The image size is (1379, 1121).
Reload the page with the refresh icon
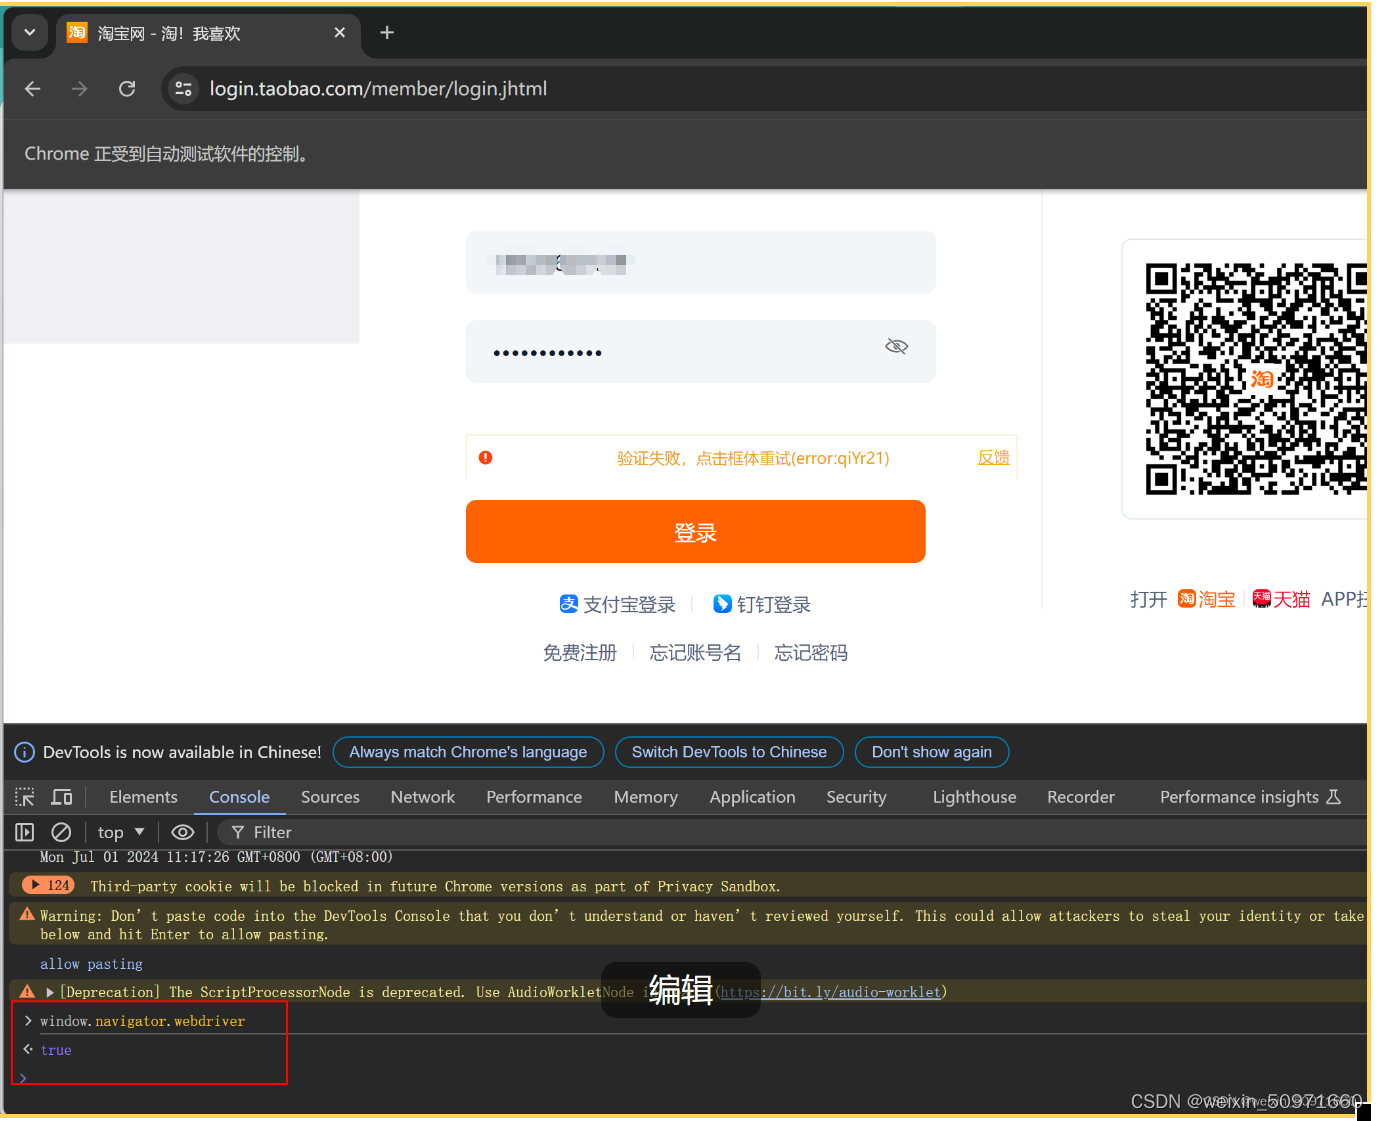pos(127,88)
